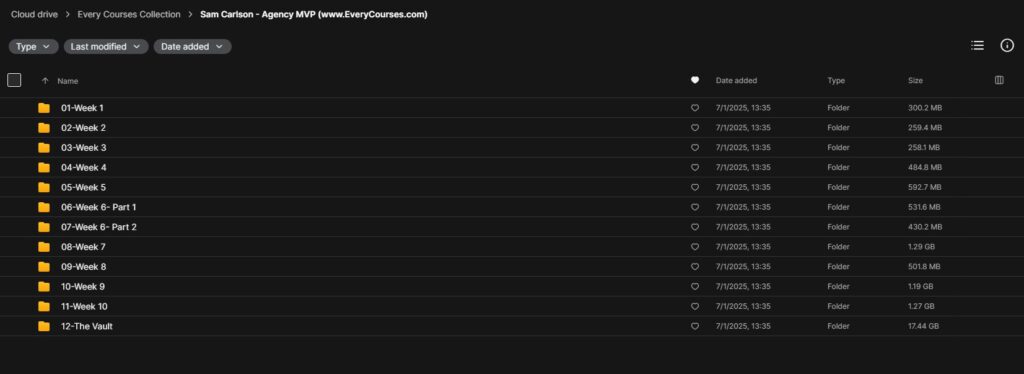
Task: Switch to list view icon
Action: [x=977, y=46]
